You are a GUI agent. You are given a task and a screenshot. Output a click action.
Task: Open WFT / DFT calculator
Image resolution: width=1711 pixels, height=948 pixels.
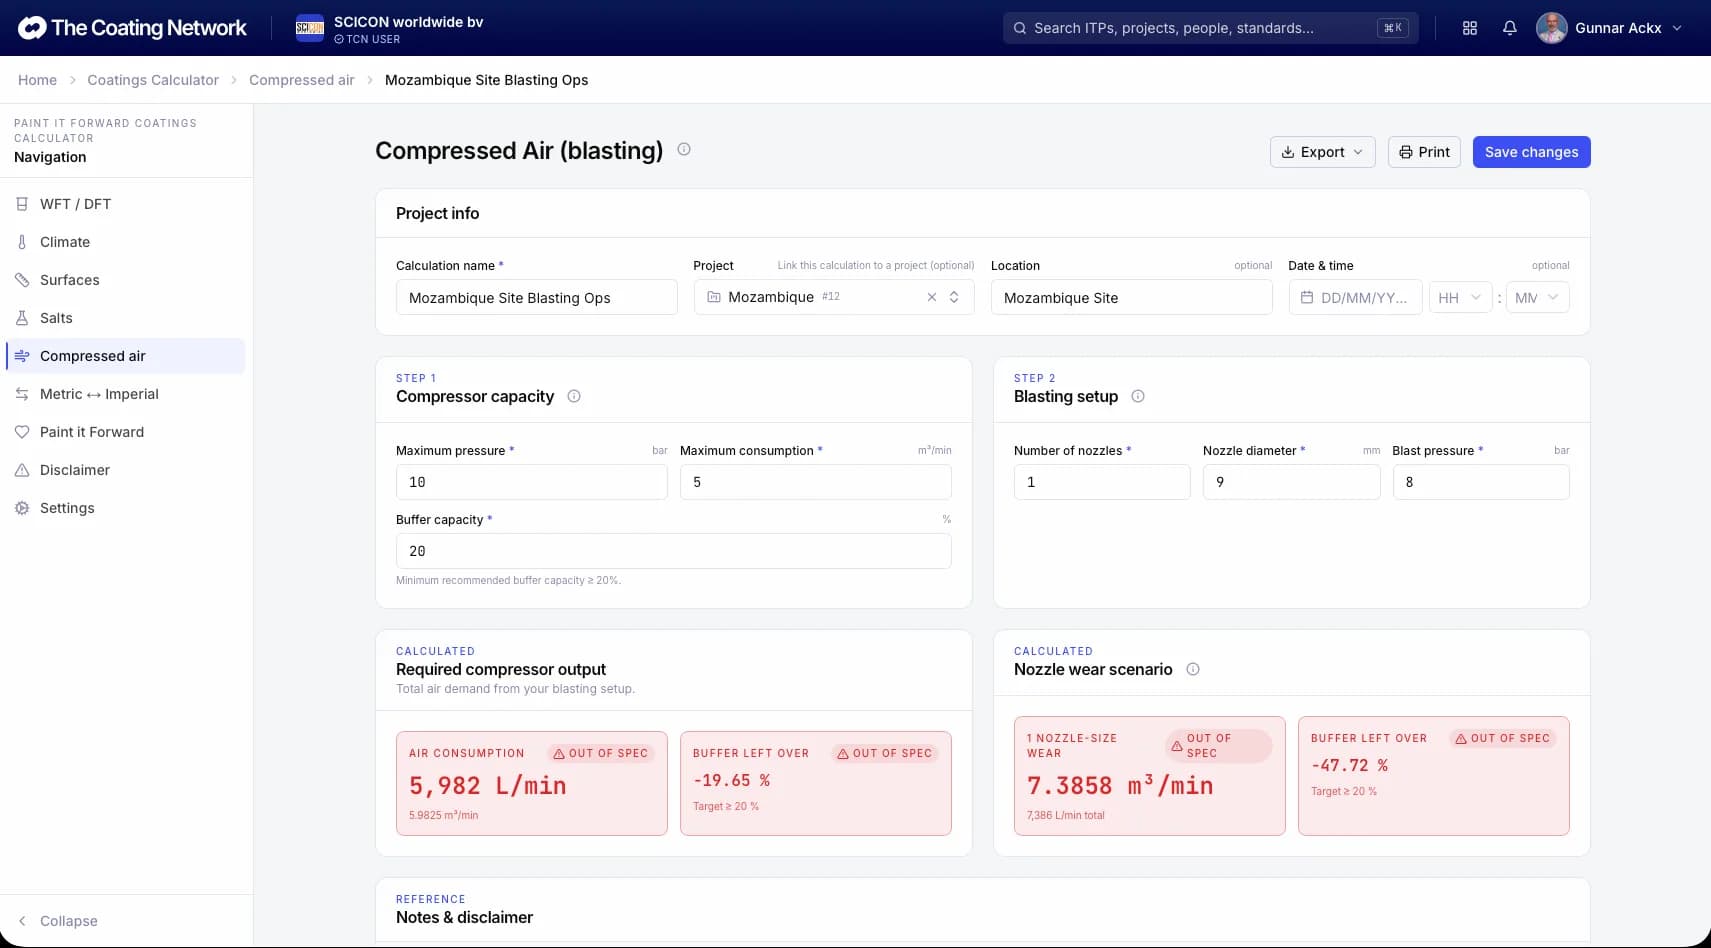[x=126, y=204]
